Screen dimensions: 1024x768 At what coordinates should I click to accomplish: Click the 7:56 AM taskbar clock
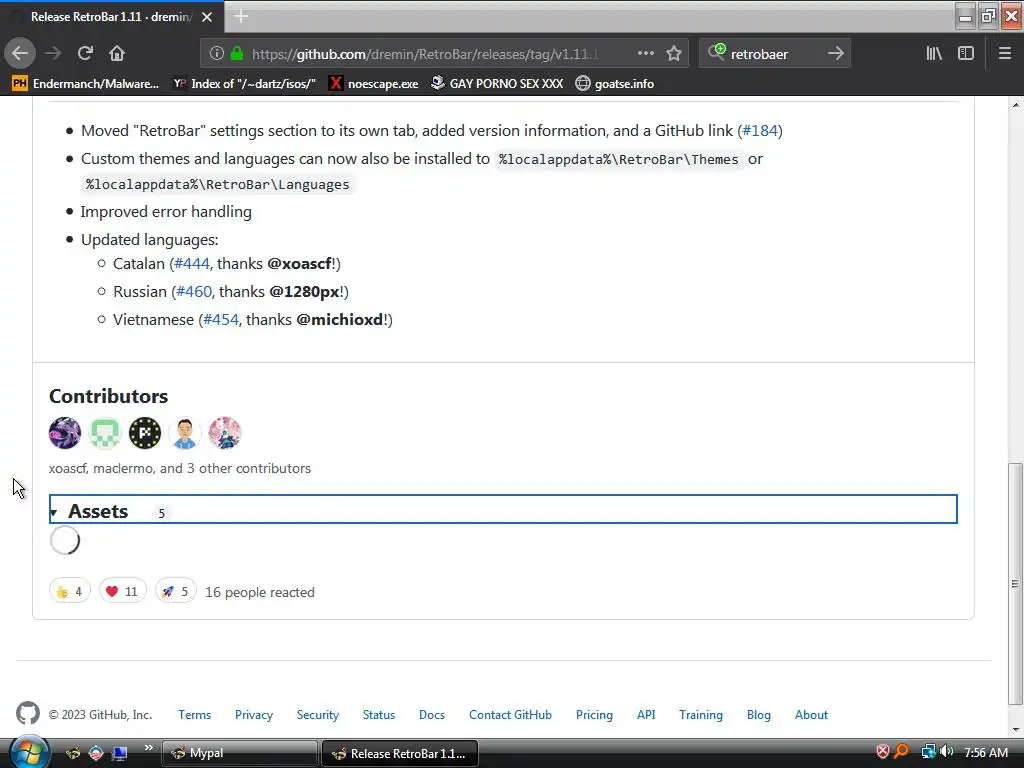click(x=985, y=752)
